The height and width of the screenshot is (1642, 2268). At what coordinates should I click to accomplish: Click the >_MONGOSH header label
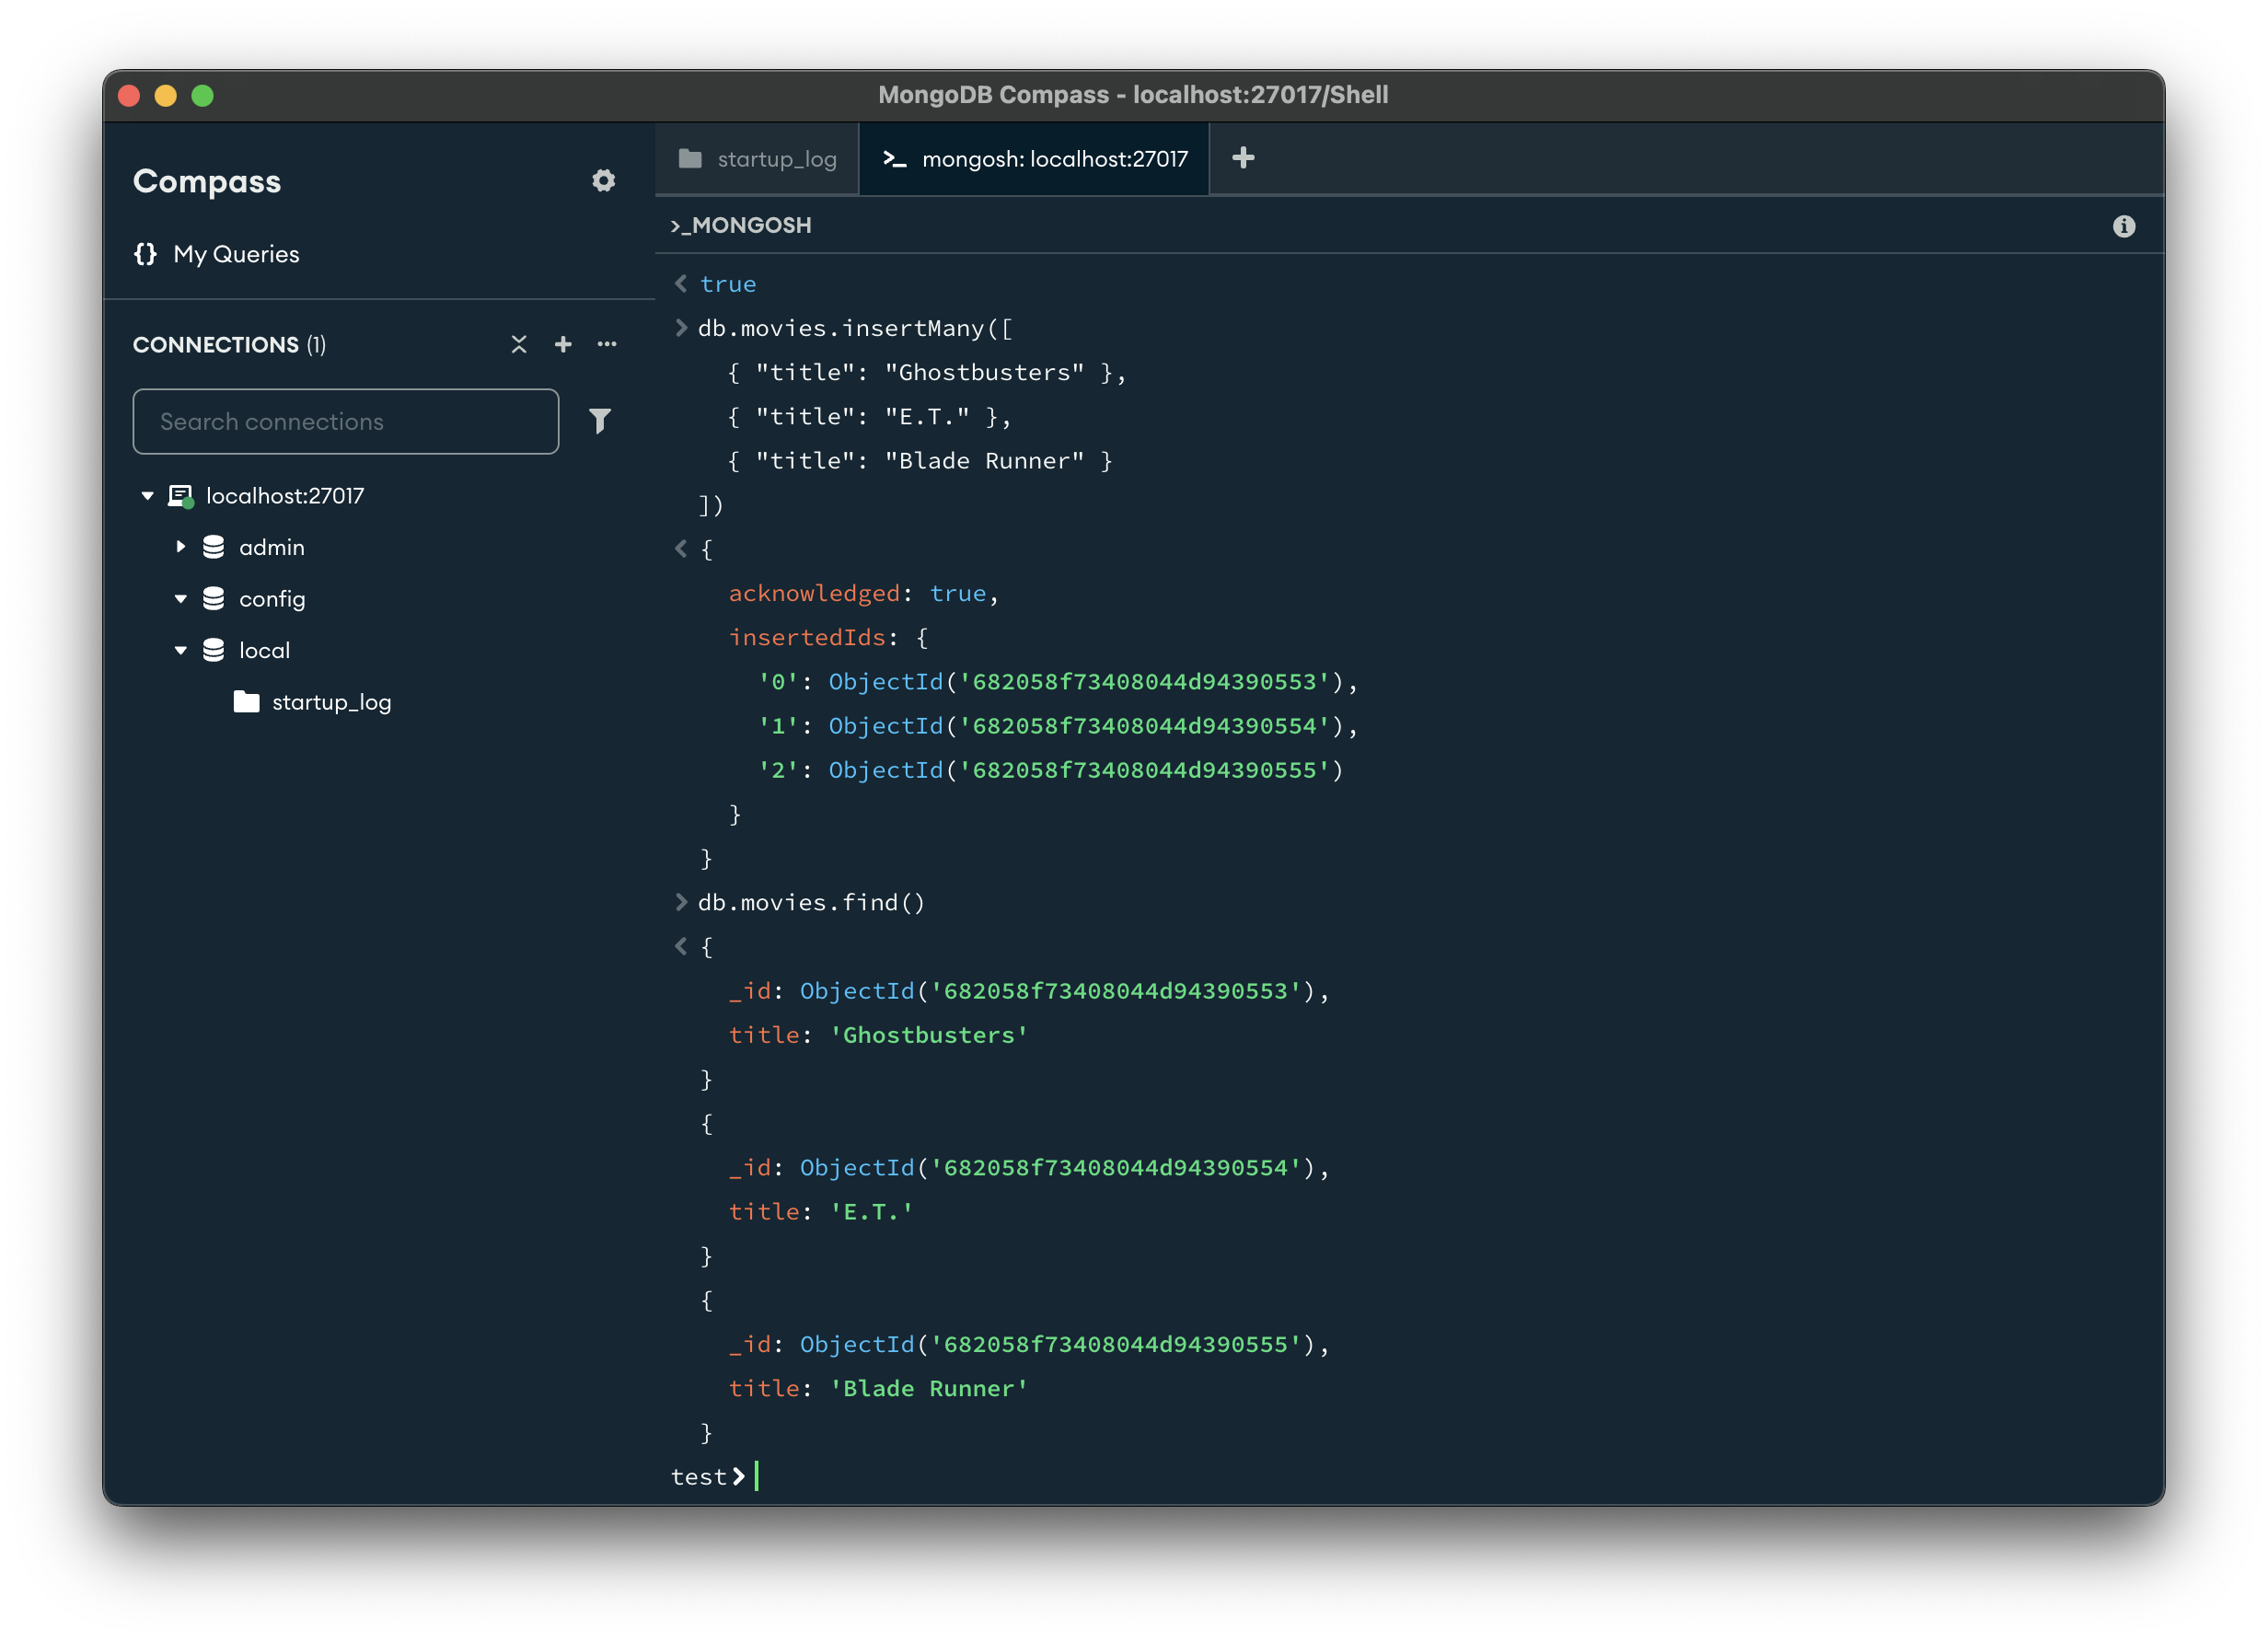[x=741, y=225]
